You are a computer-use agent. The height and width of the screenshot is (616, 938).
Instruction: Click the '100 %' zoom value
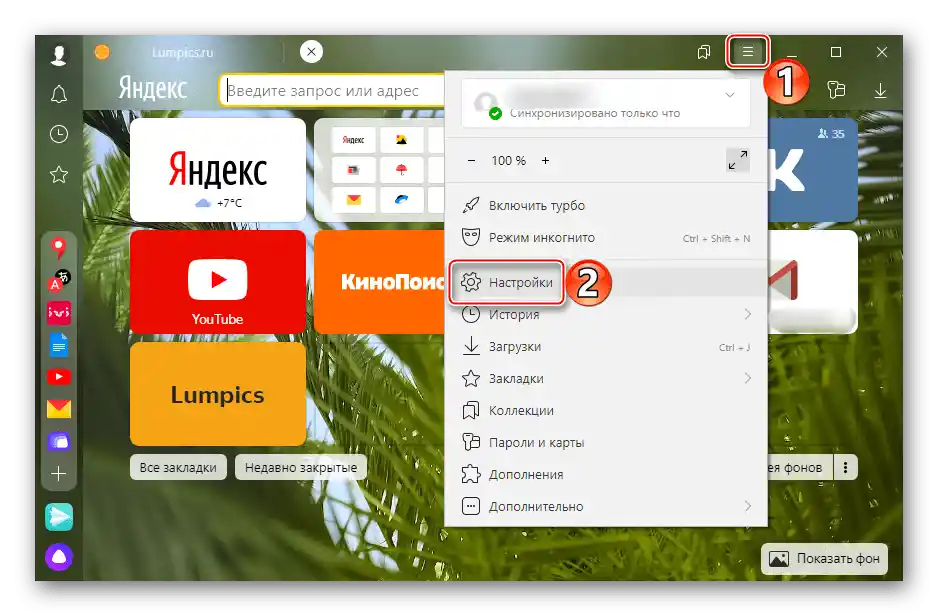pyautogui.click(x=508, y=160)
